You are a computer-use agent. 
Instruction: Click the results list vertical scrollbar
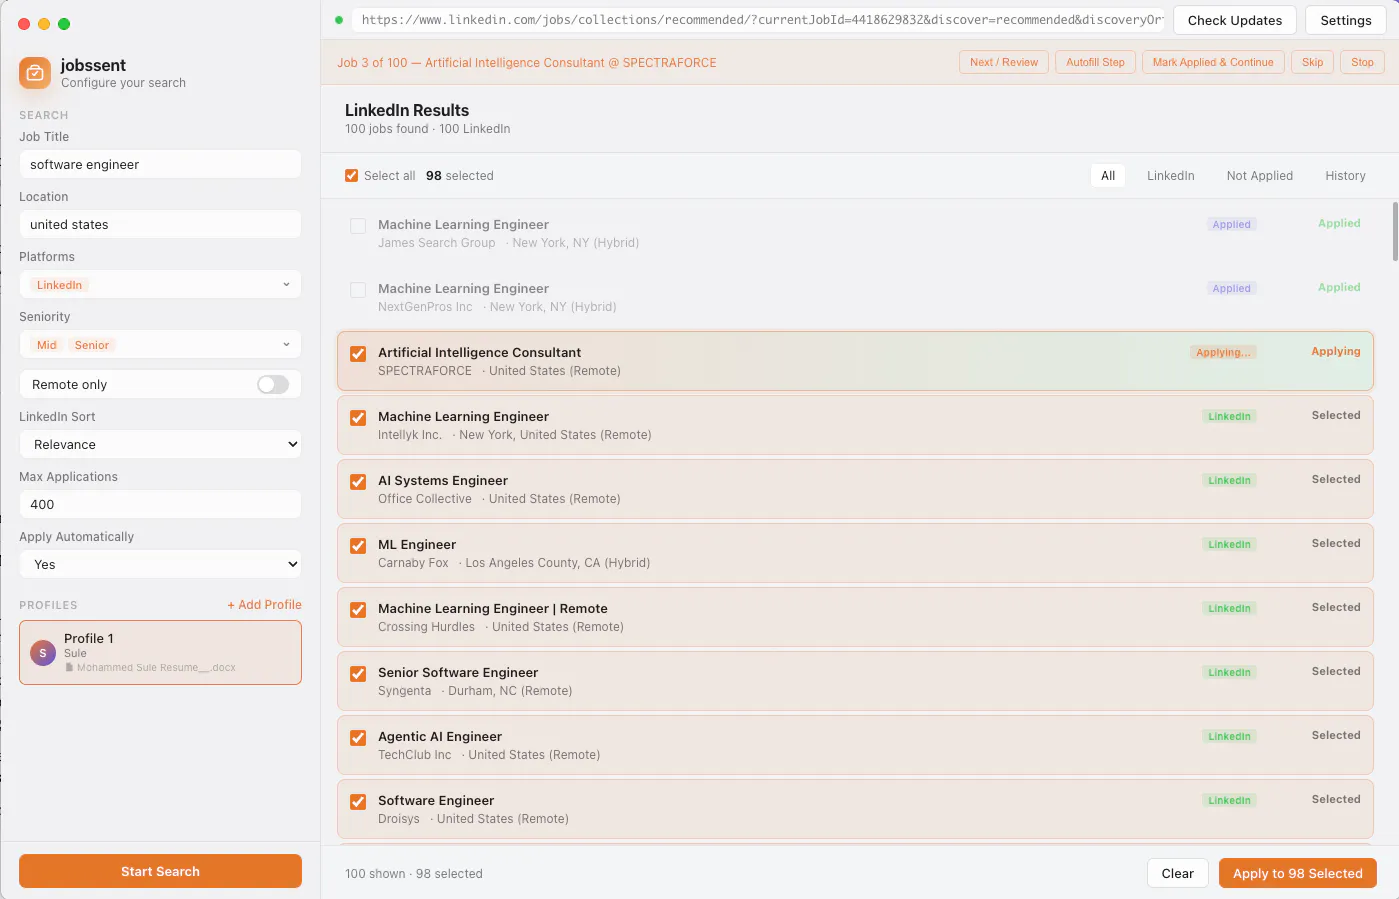1394,231
